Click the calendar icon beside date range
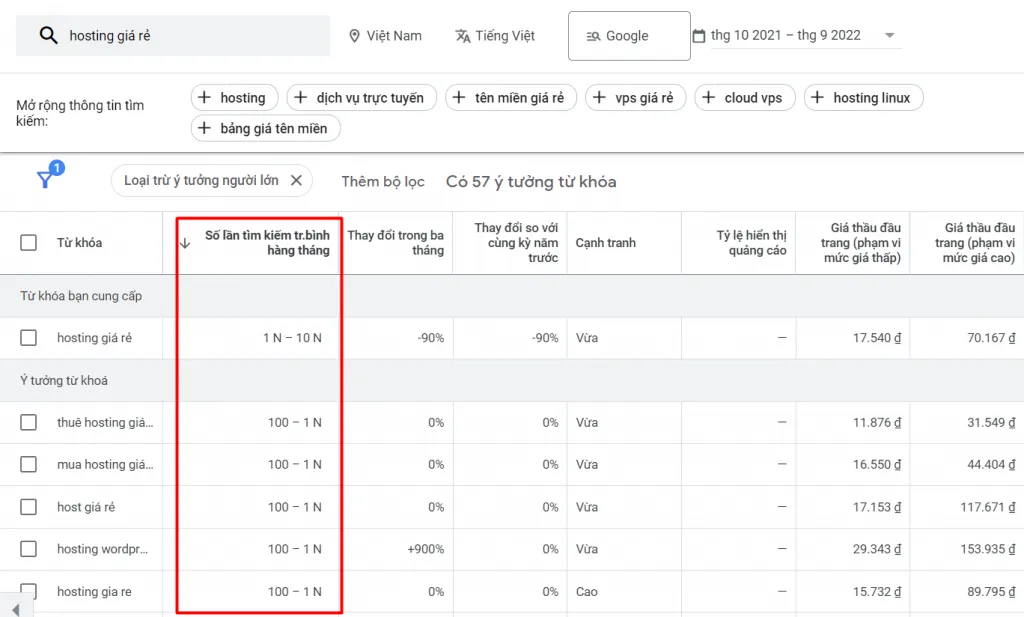Screen dimensions: 1024x617 (699, 36)
